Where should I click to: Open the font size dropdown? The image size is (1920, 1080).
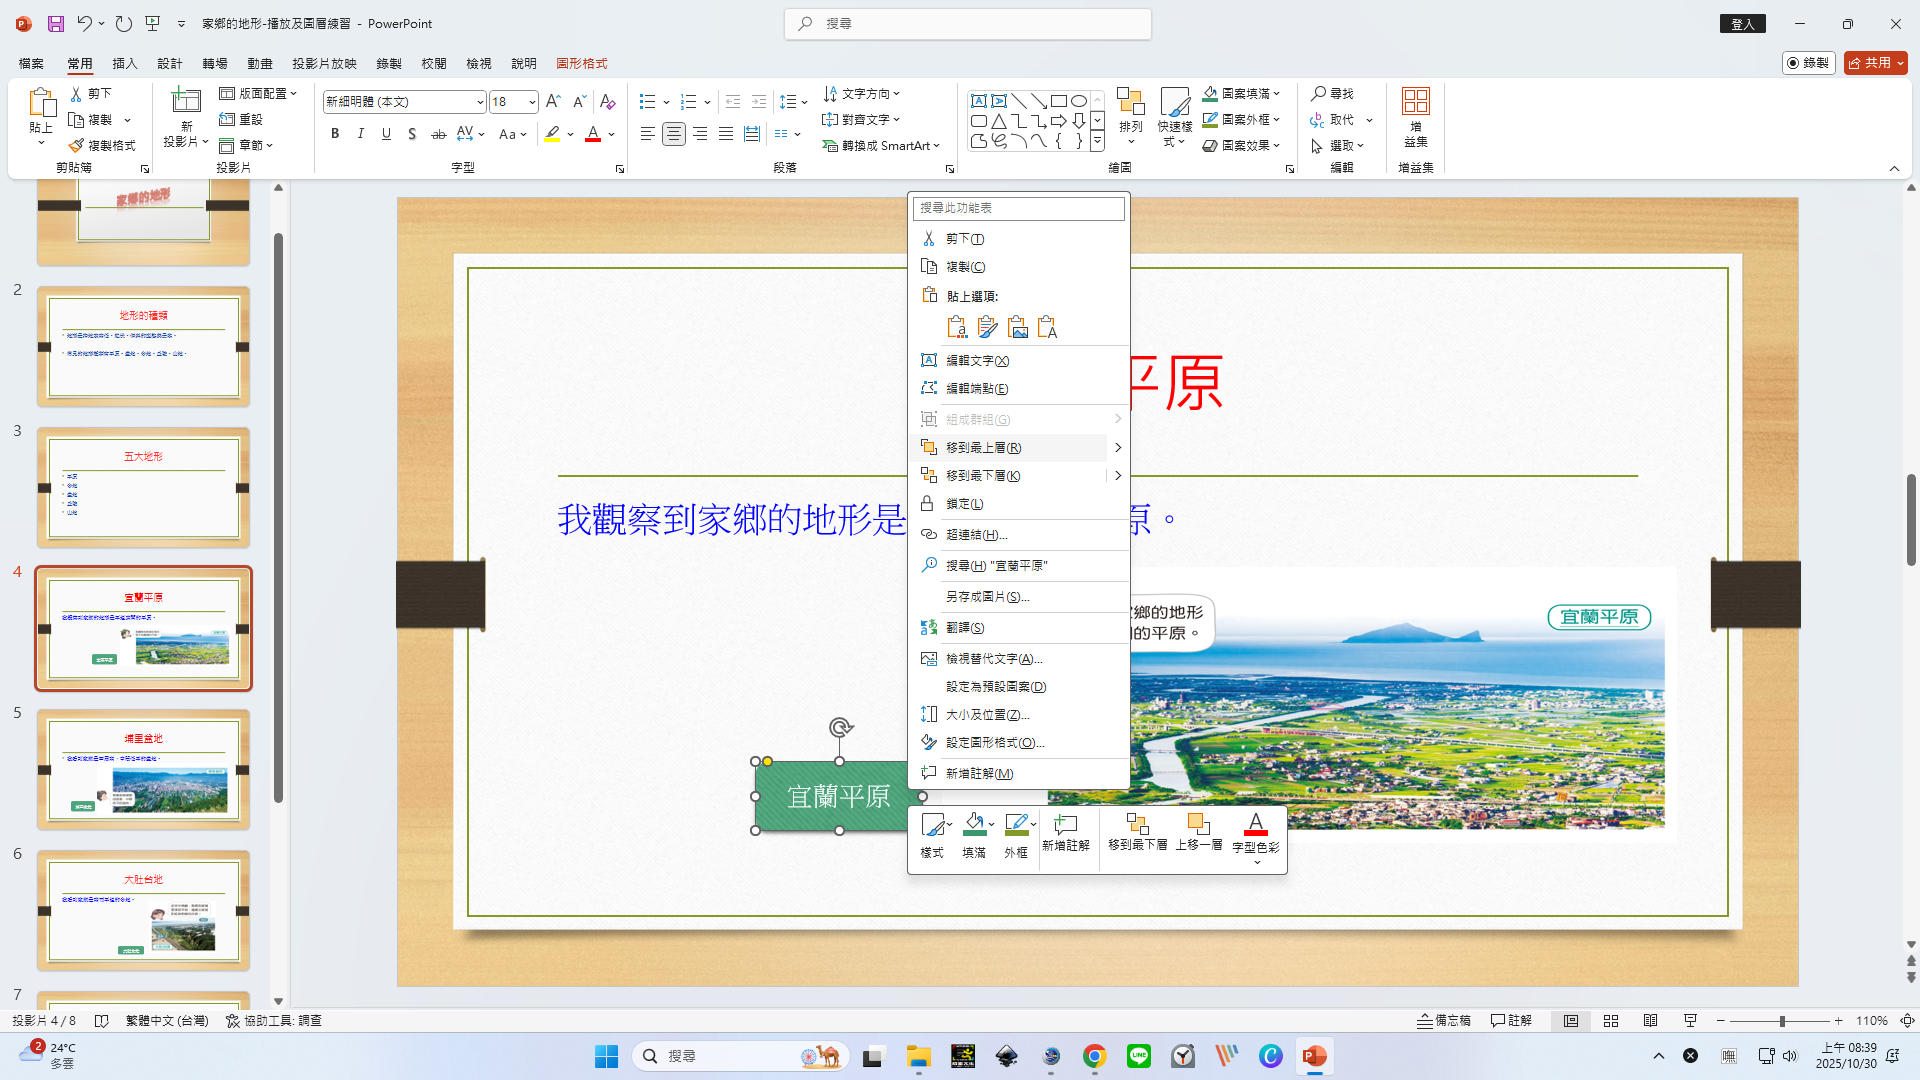click(532, 102)
